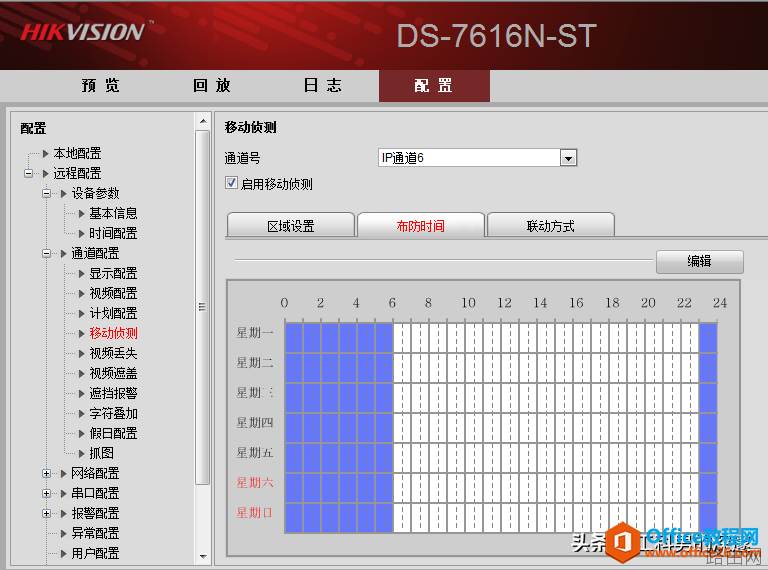Expand the 报警配置 tree node
Image resolution: width=768 pixels, height=570 pixels.
(47, 513)
